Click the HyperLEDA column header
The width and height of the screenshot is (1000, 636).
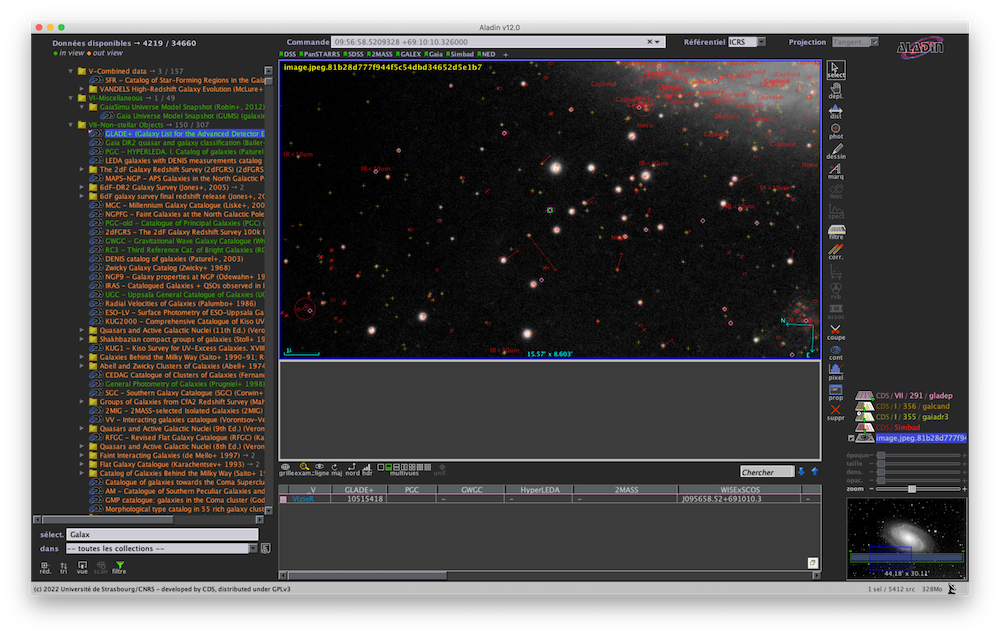[x=540, y=490]
